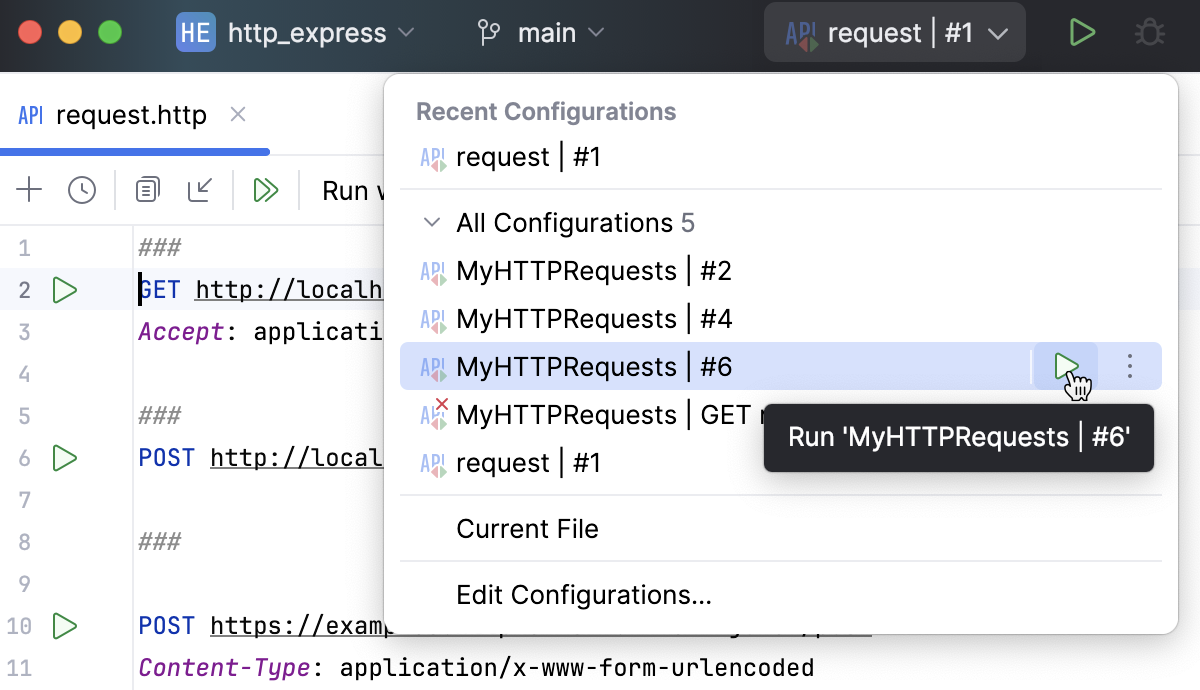Select the request.http editor tab

(130, 114)
